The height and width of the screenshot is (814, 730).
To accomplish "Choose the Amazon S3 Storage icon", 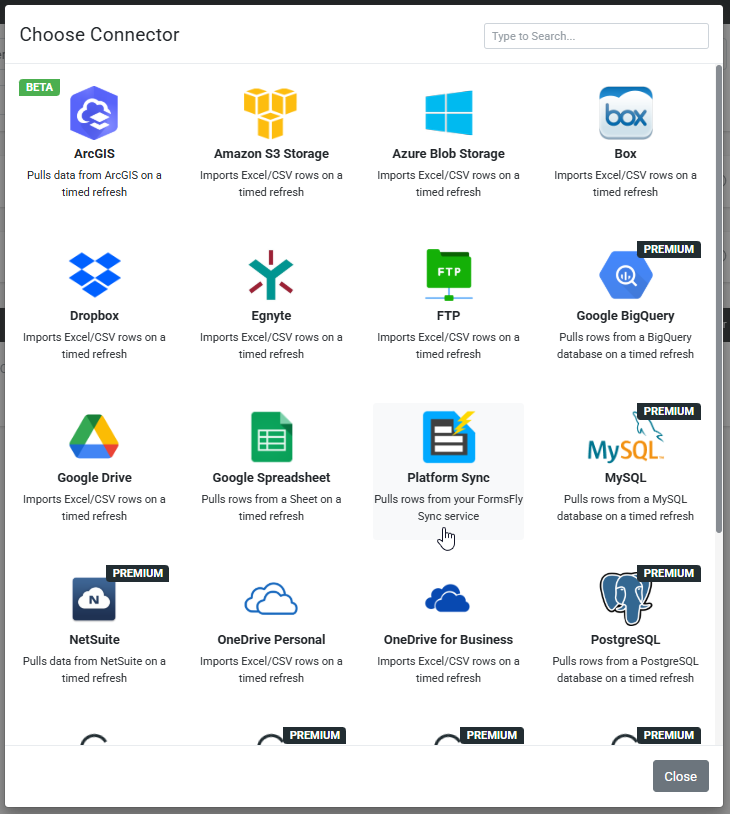I will coord(271,113).
